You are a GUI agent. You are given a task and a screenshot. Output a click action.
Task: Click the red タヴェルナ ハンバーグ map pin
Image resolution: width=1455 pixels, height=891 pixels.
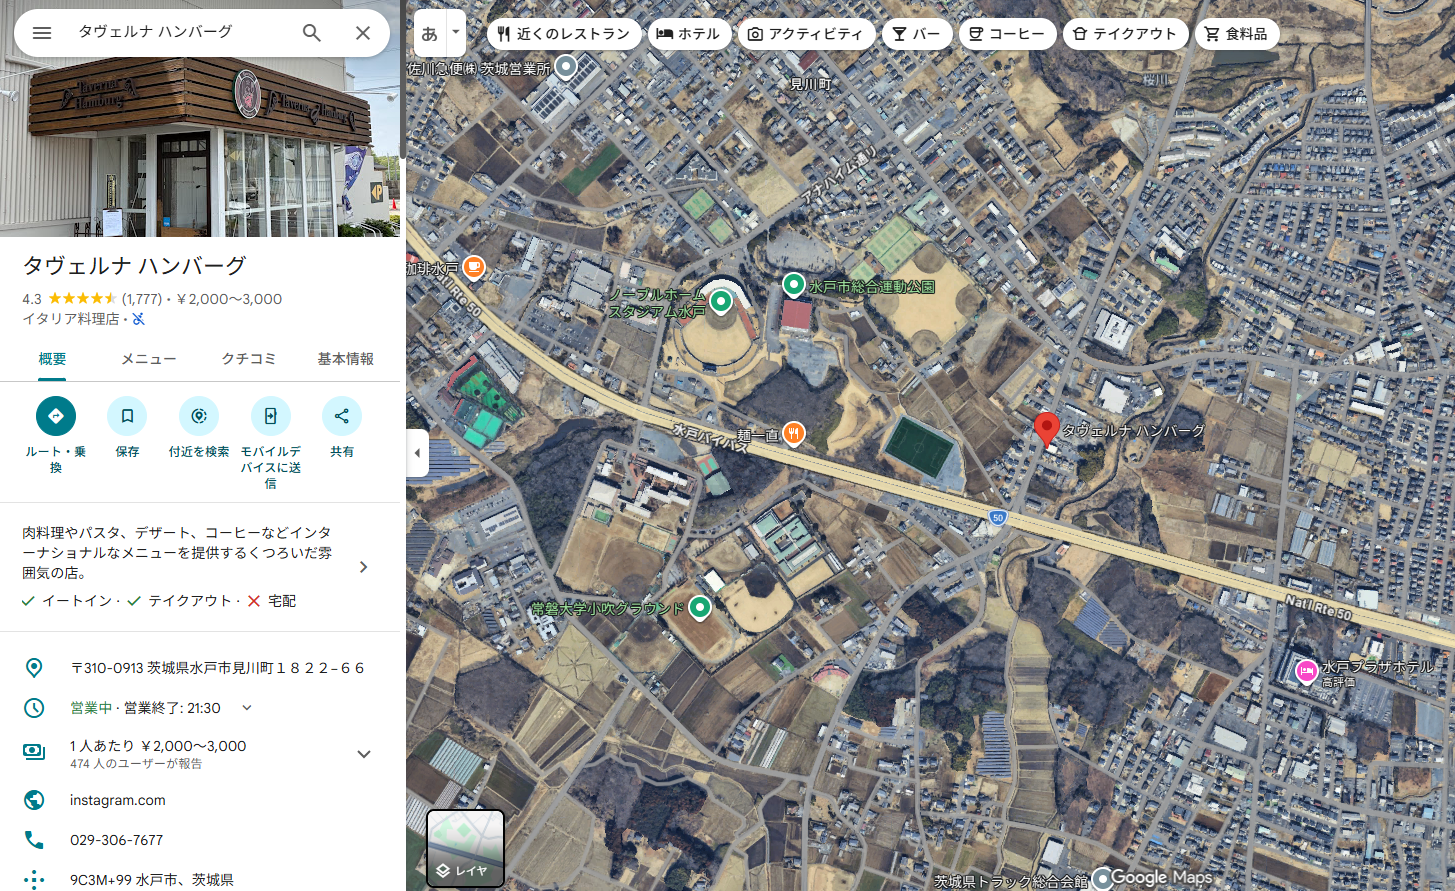pyautogui.click(x=1046, y=429)
